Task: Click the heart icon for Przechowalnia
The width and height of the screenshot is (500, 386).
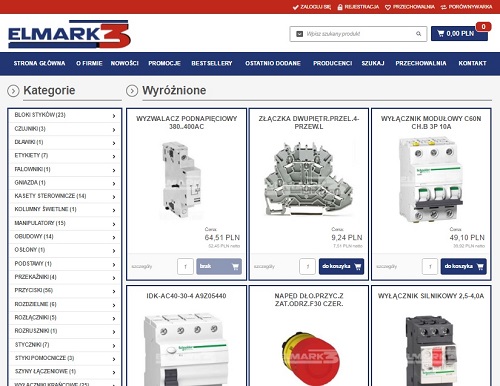Action: (x=388, y=7)
